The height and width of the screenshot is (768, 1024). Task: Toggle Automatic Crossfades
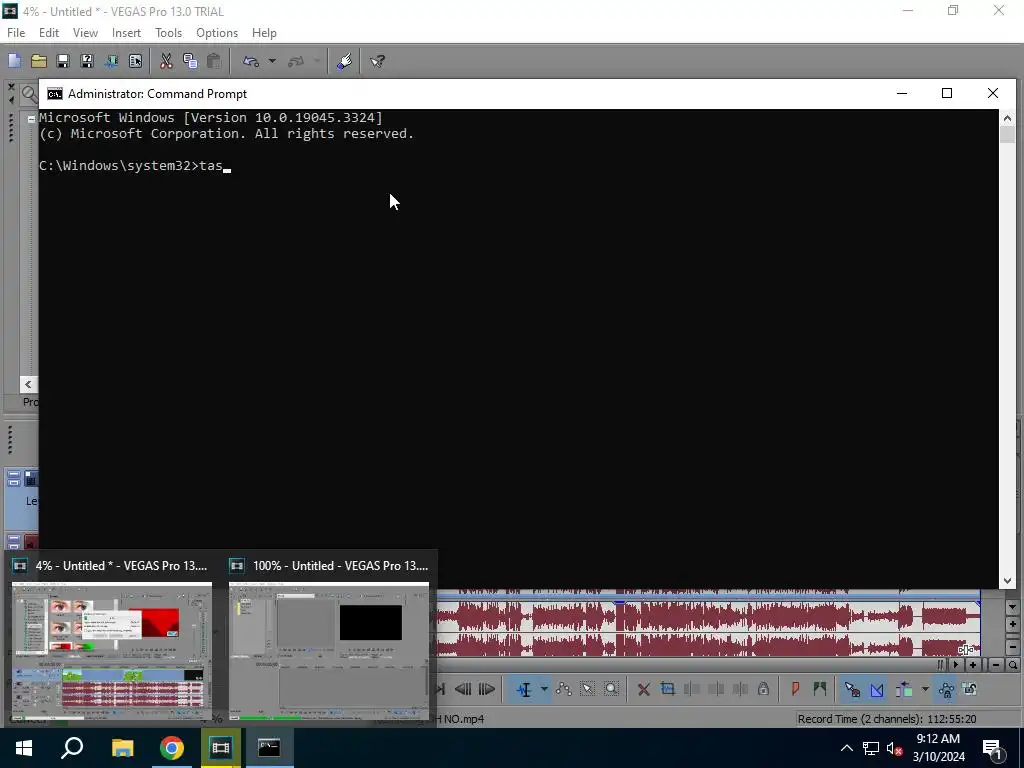pyautogui.click(x=877, y=689)
